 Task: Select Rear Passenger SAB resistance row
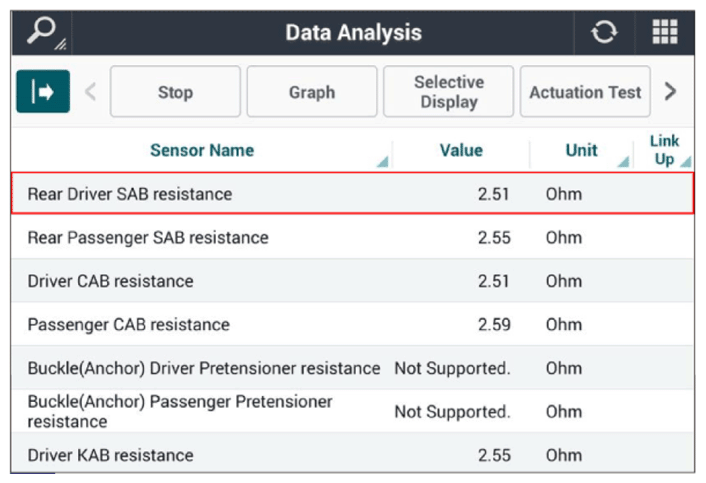click(x=353, y=237)
